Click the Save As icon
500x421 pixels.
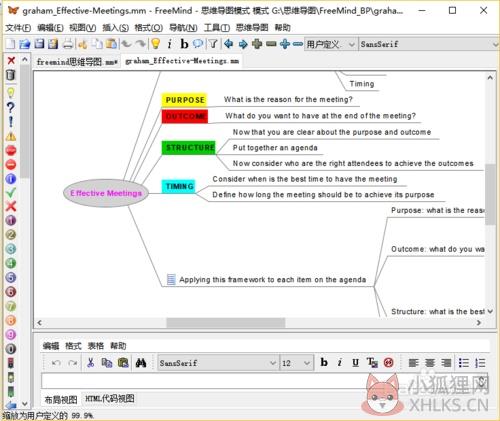tap(53, 44)
